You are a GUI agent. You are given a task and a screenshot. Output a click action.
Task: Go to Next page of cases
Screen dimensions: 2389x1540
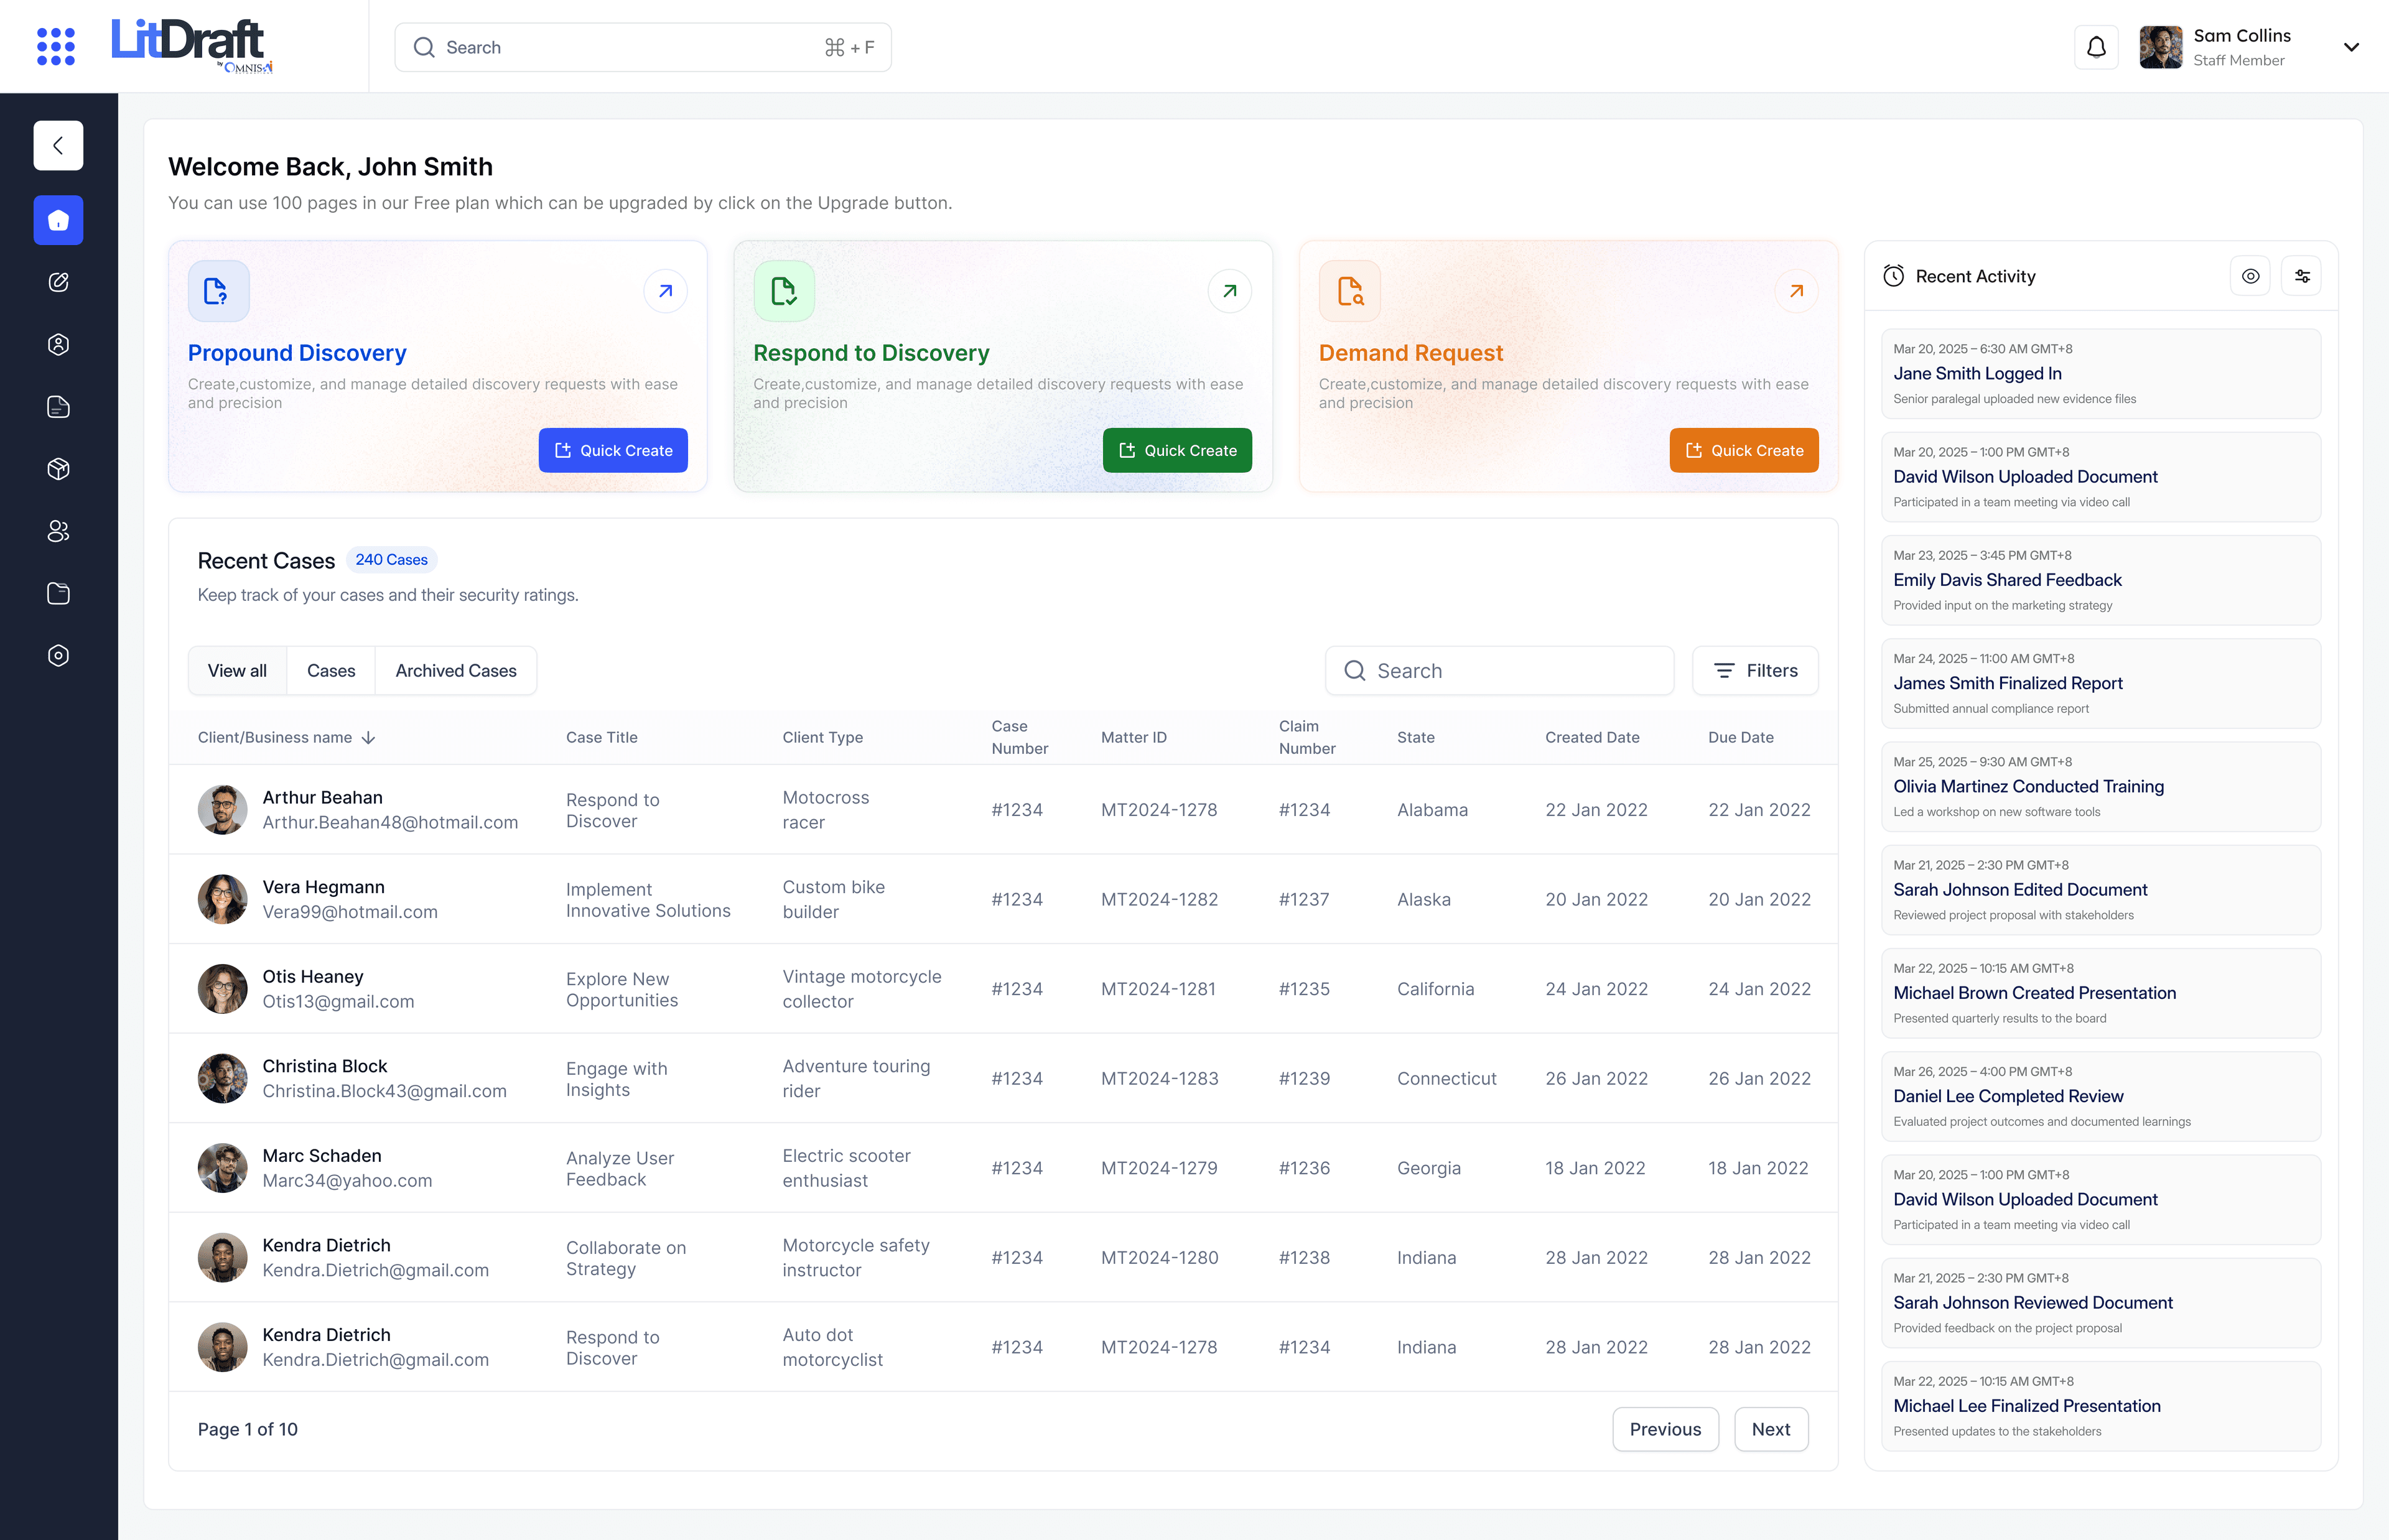coord(1770,1430)
